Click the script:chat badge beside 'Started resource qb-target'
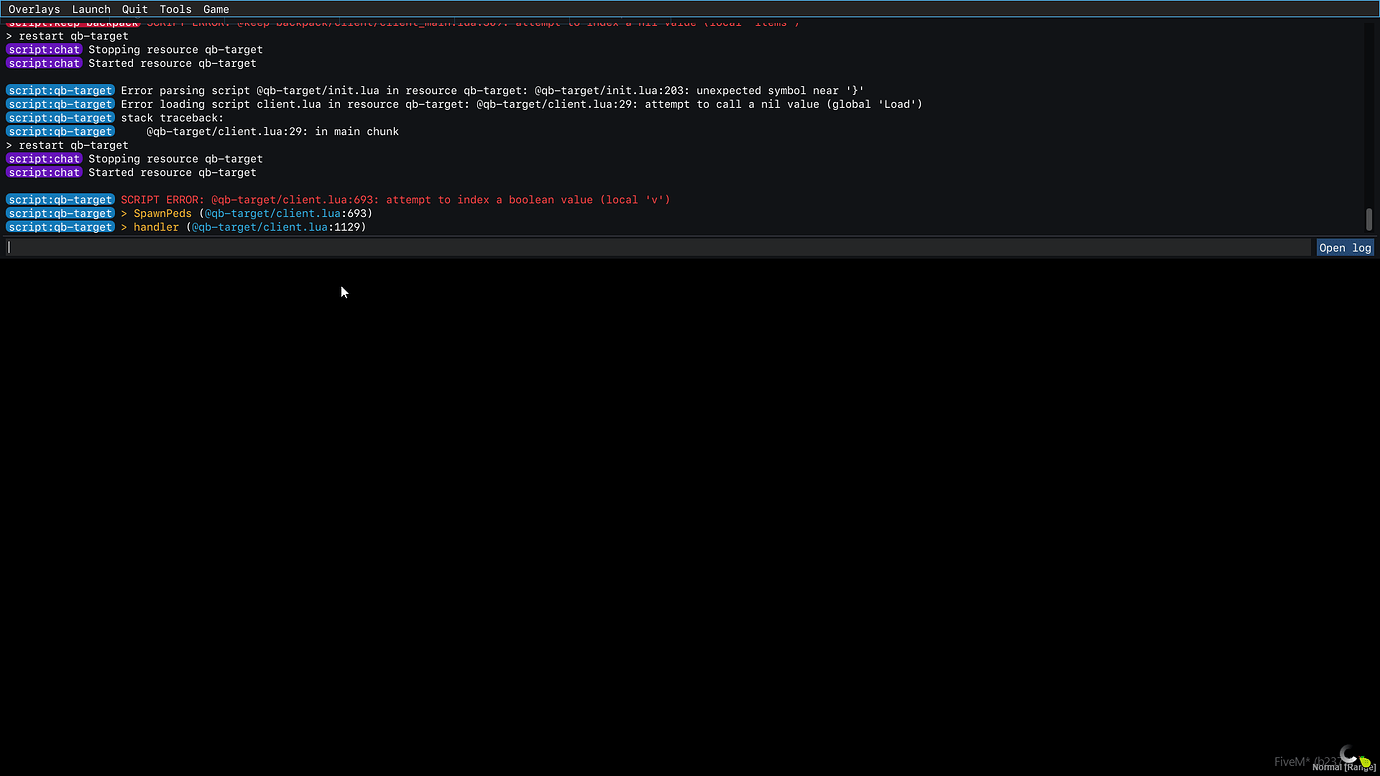Viewport: 1380px width, 776px height. (x=44, y=63)
